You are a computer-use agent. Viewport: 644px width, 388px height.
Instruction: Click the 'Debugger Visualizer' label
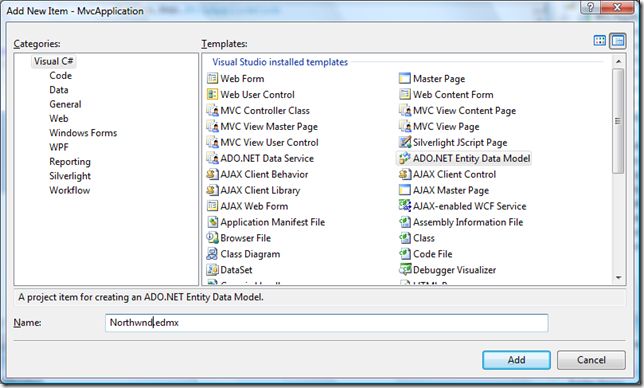pos(454,270)
